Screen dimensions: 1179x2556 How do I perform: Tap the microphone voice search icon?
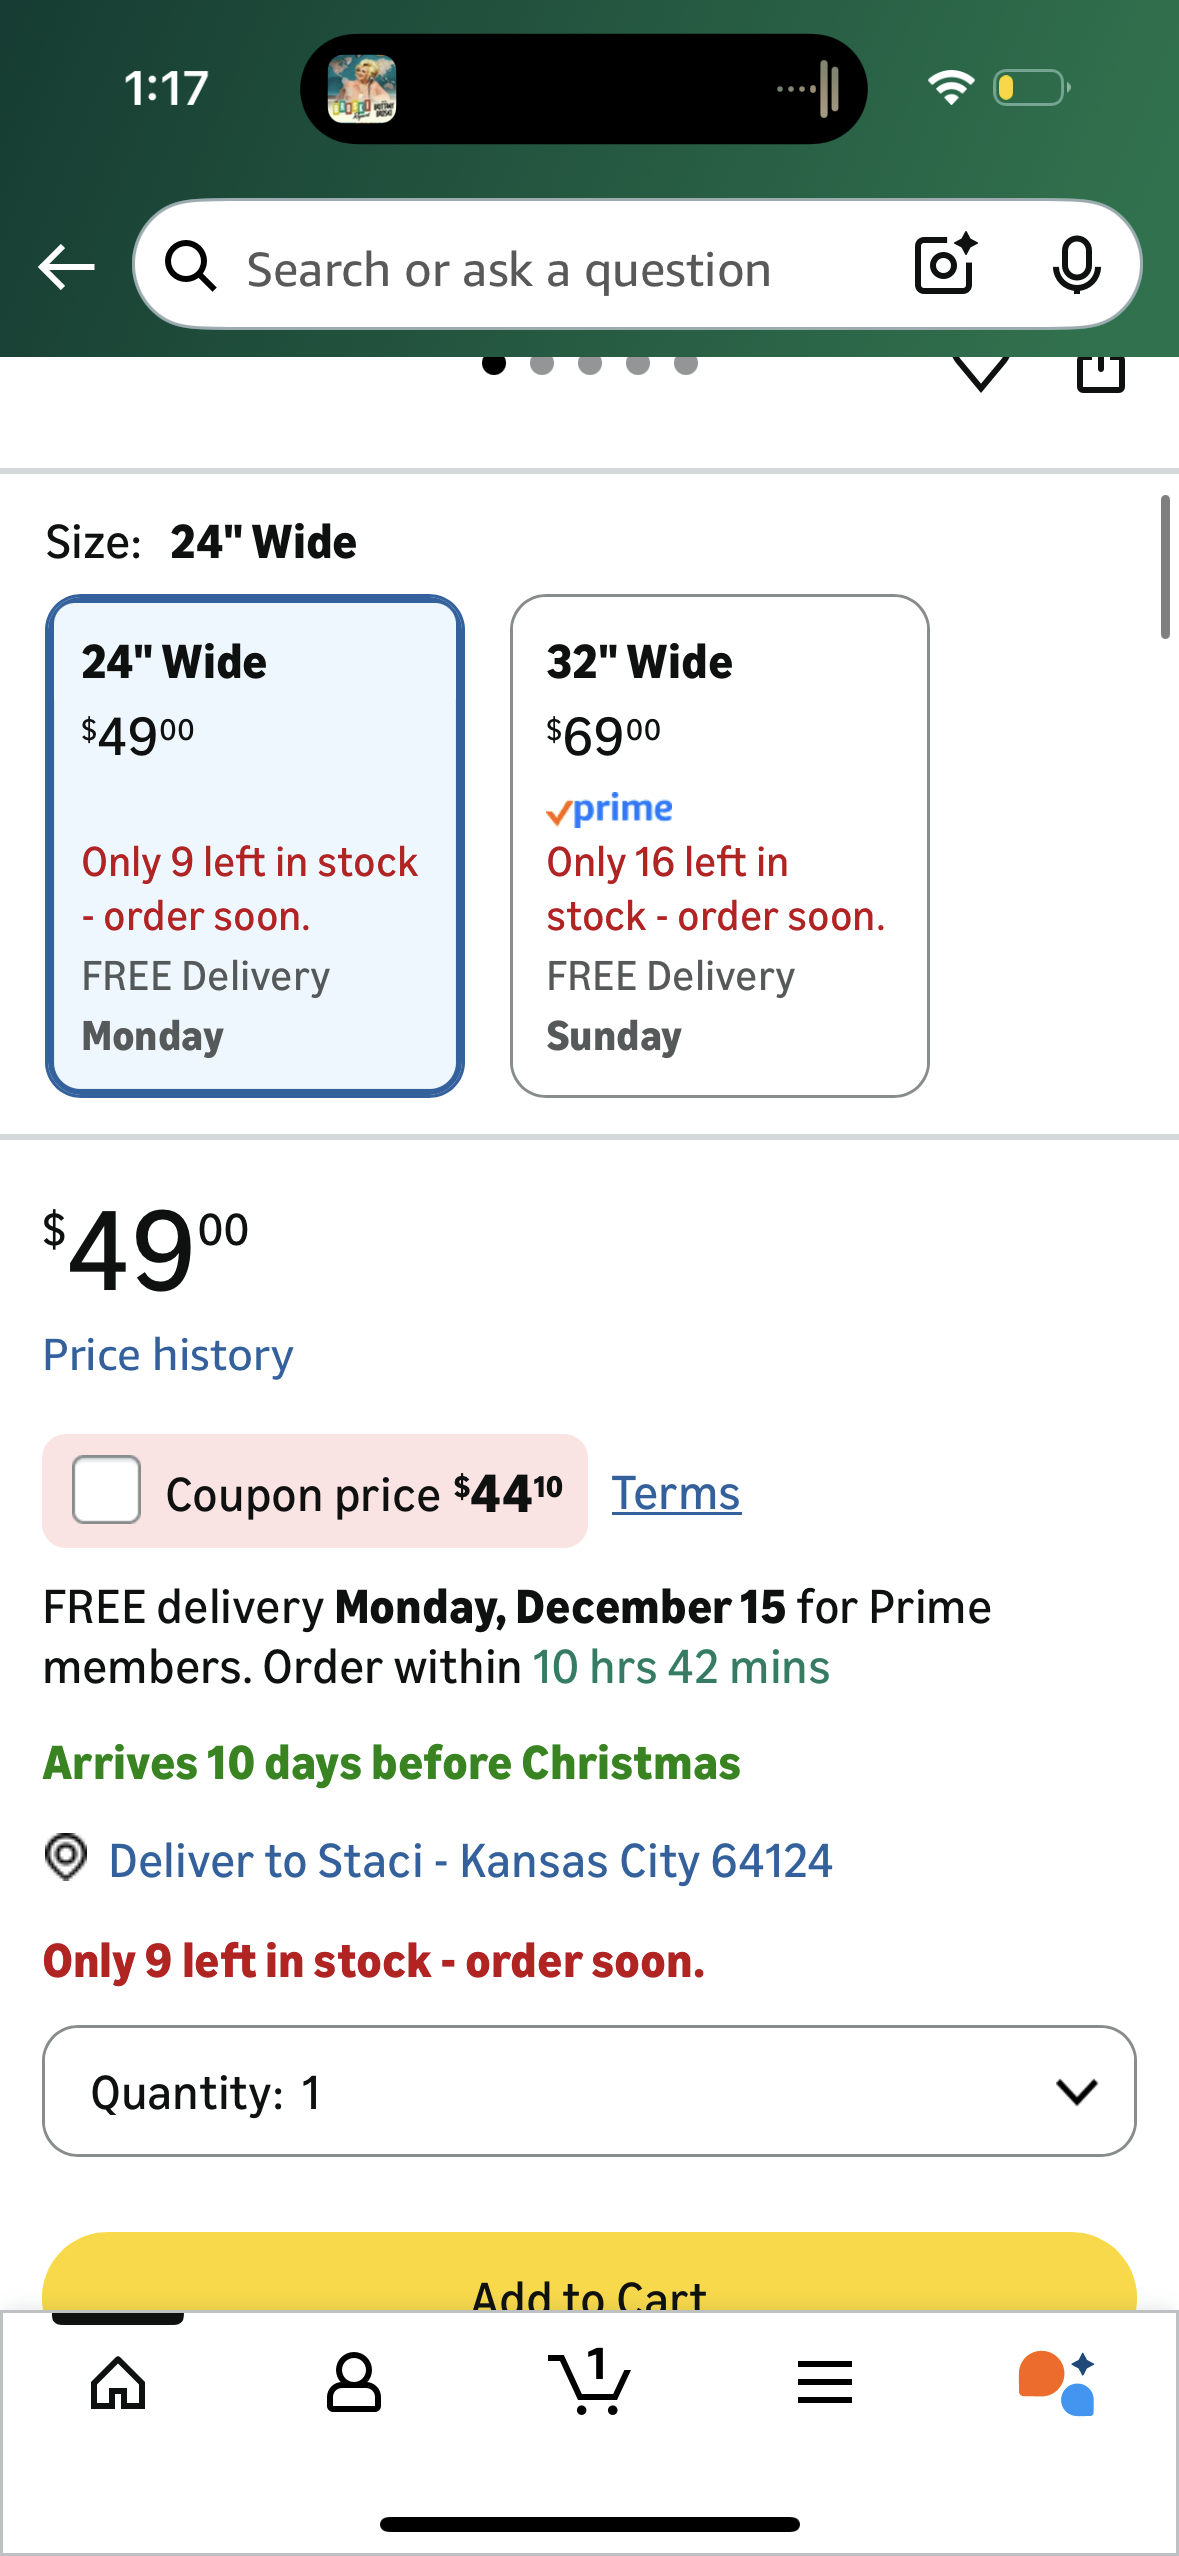1076,266
